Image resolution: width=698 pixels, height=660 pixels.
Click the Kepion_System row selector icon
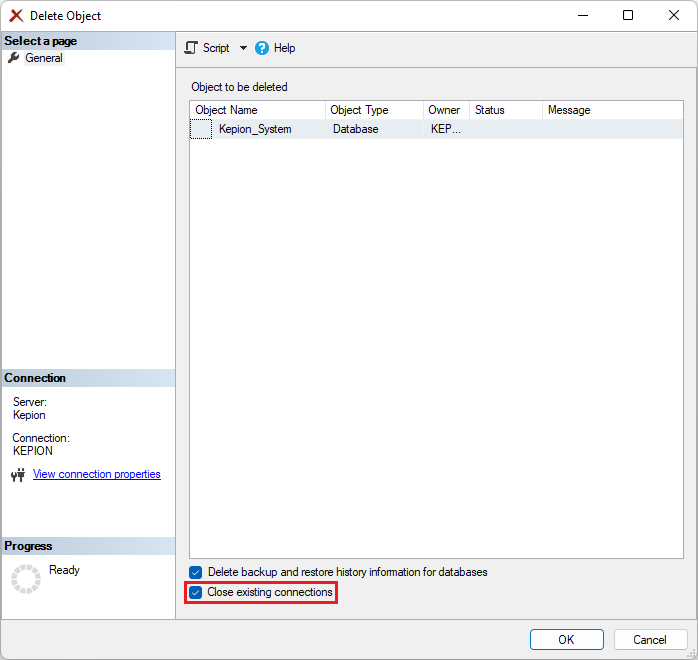pos(201,129)
